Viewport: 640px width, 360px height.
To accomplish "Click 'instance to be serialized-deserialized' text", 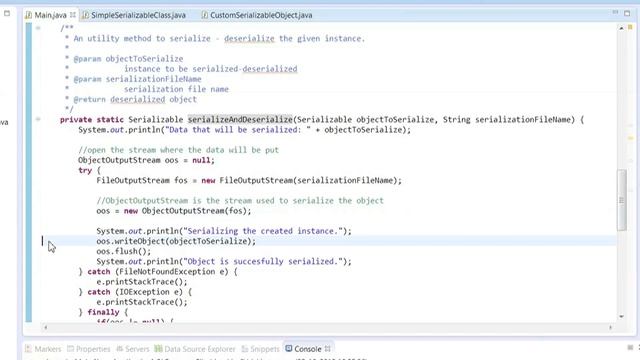I will (x=211, y=69).
